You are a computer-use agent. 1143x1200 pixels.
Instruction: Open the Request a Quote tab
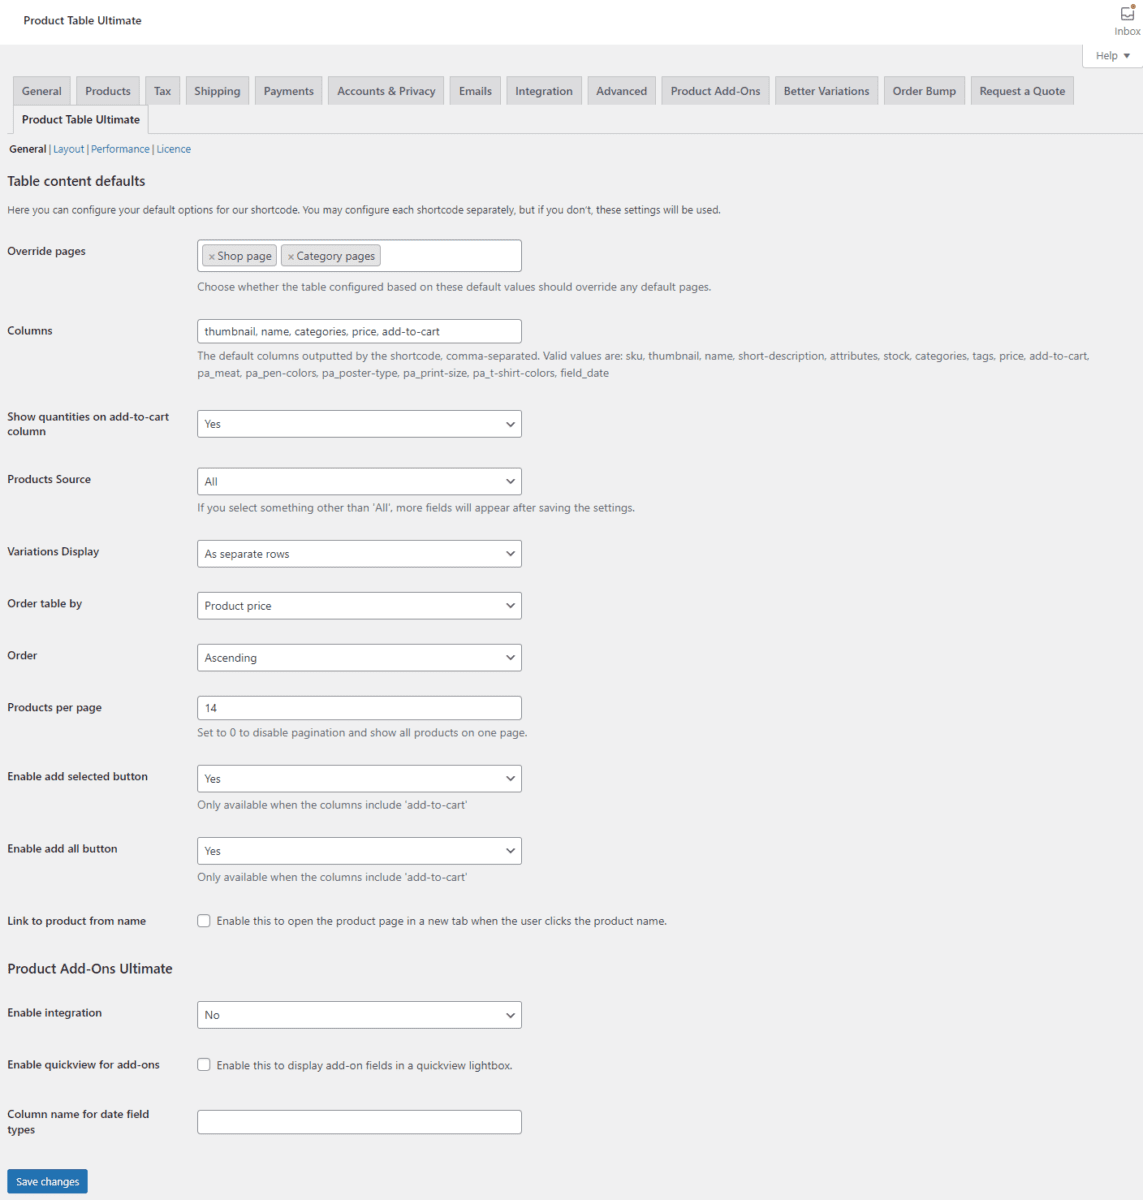coord(1022,91)
